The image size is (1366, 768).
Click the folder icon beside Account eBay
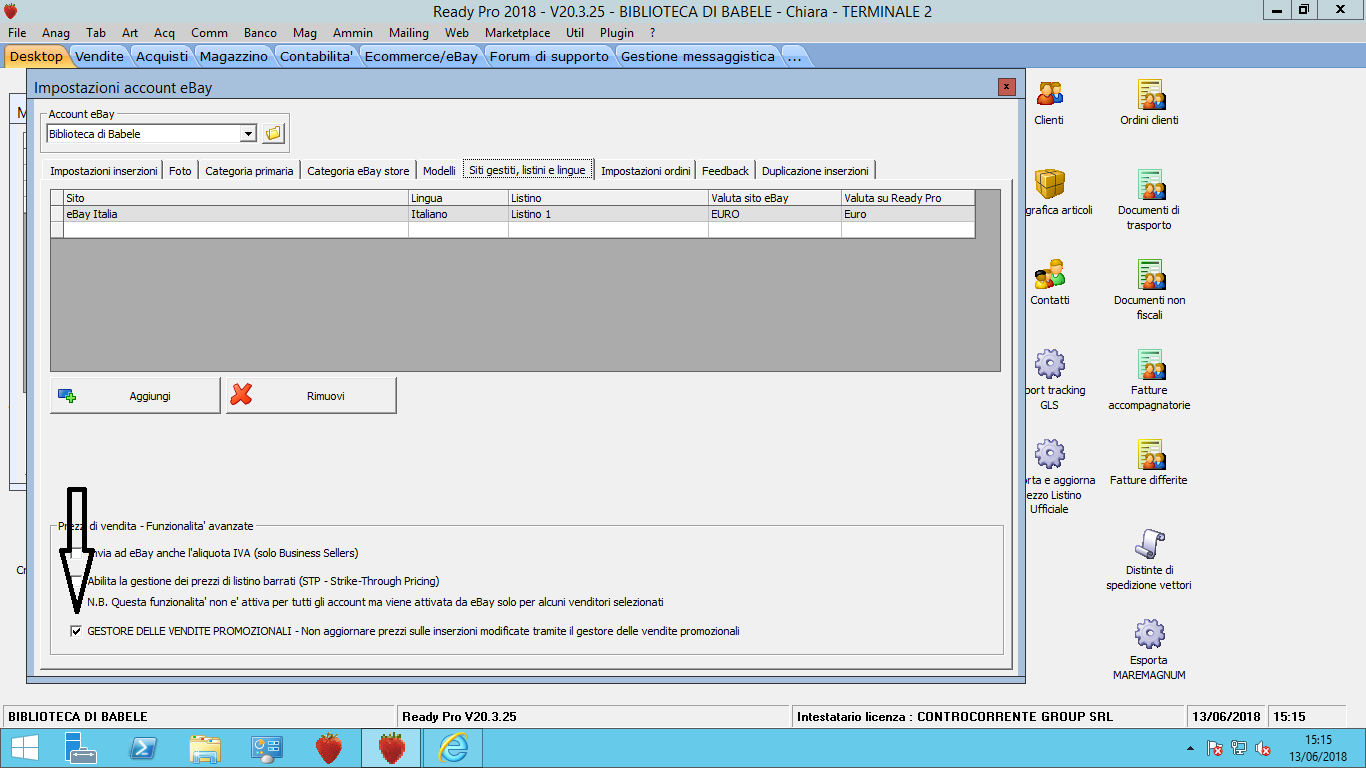[x=273, y=133]
